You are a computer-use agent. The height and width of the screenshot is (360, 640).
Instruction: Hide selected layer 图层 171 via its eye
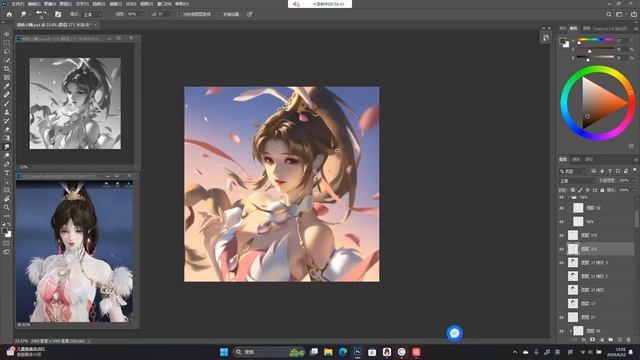(562, 249)
